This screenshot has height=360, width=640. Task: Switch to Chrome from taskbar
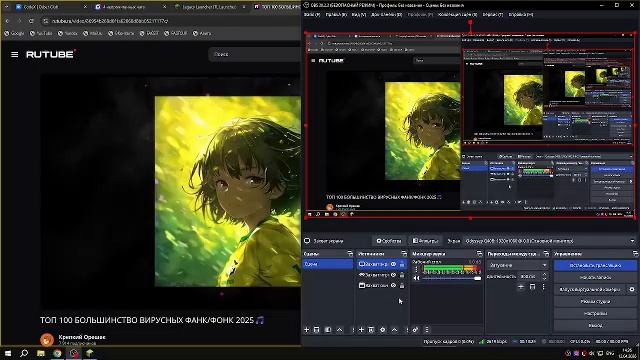click(x=57, y=353)
